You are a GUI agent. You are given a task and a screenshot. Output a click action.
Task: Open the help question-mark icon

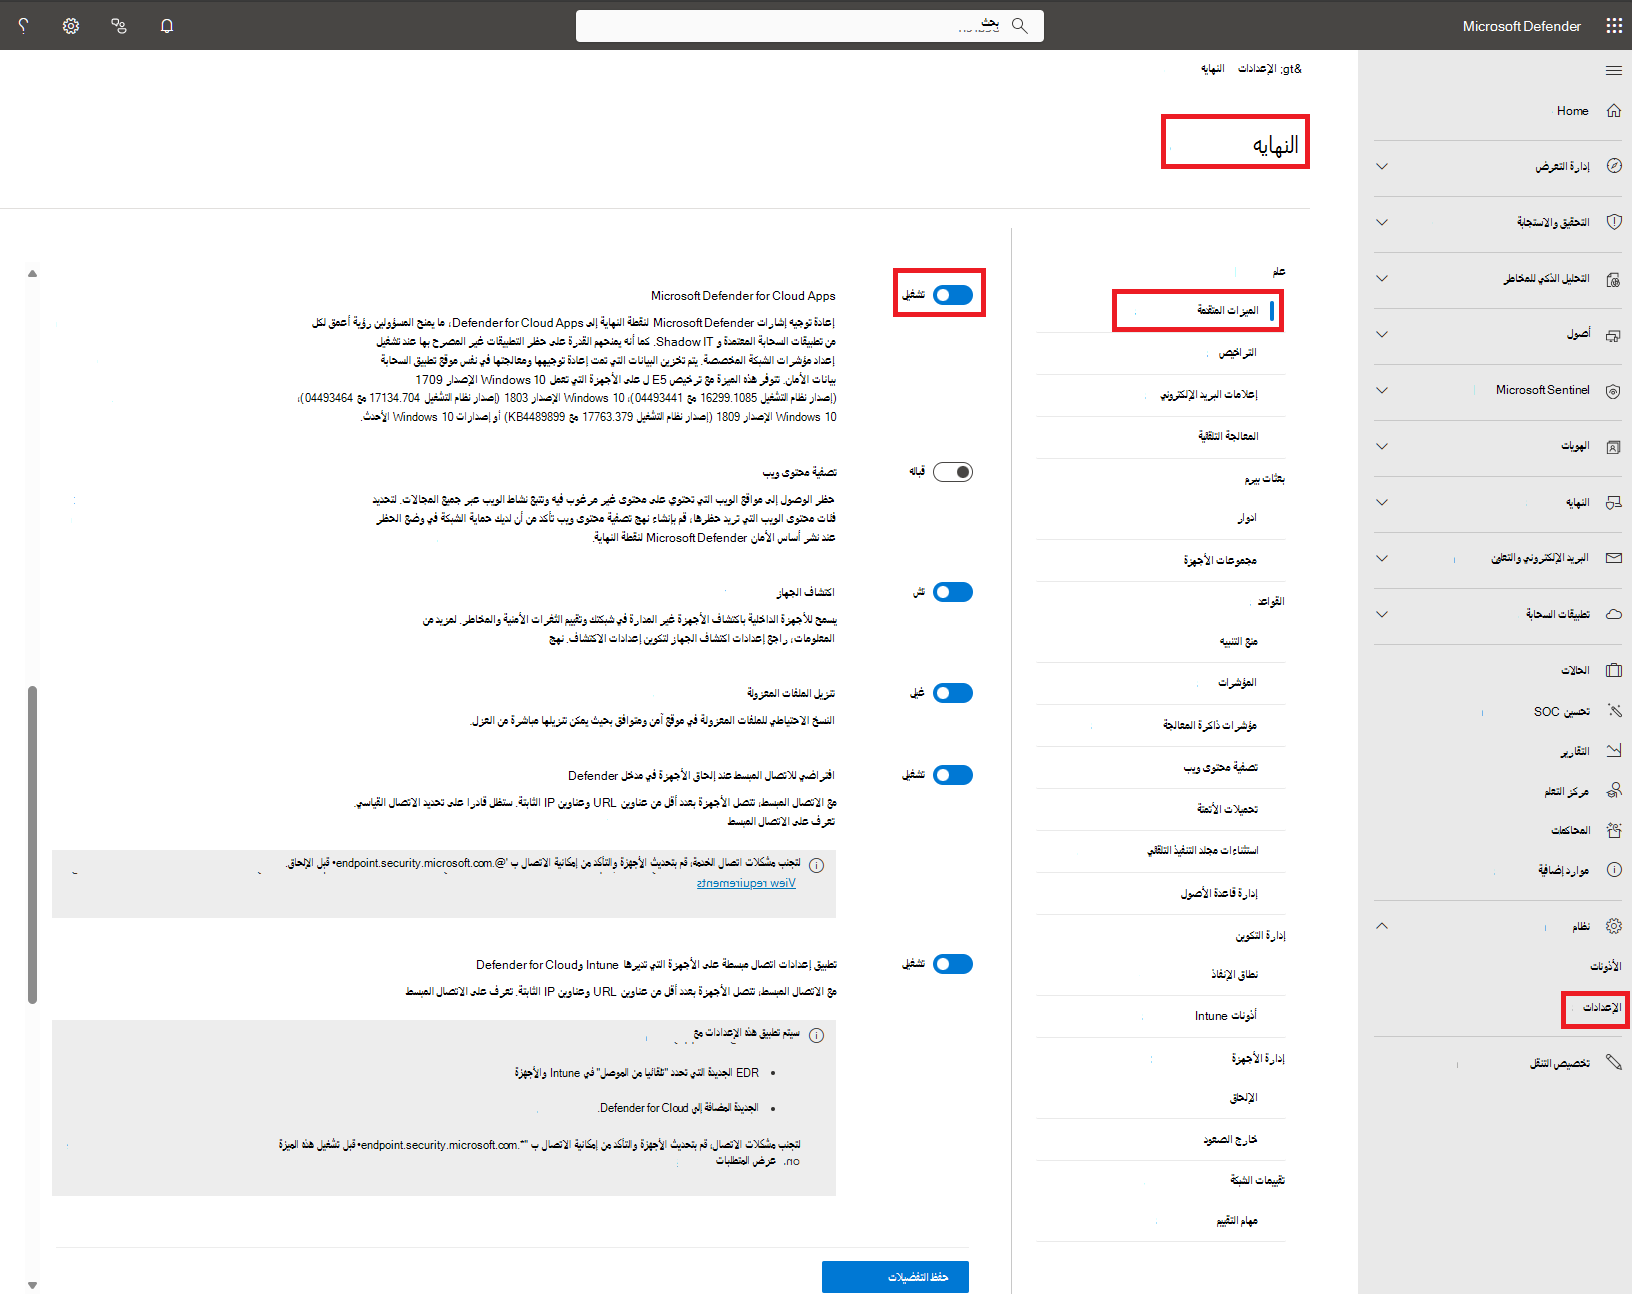[22, 25]
